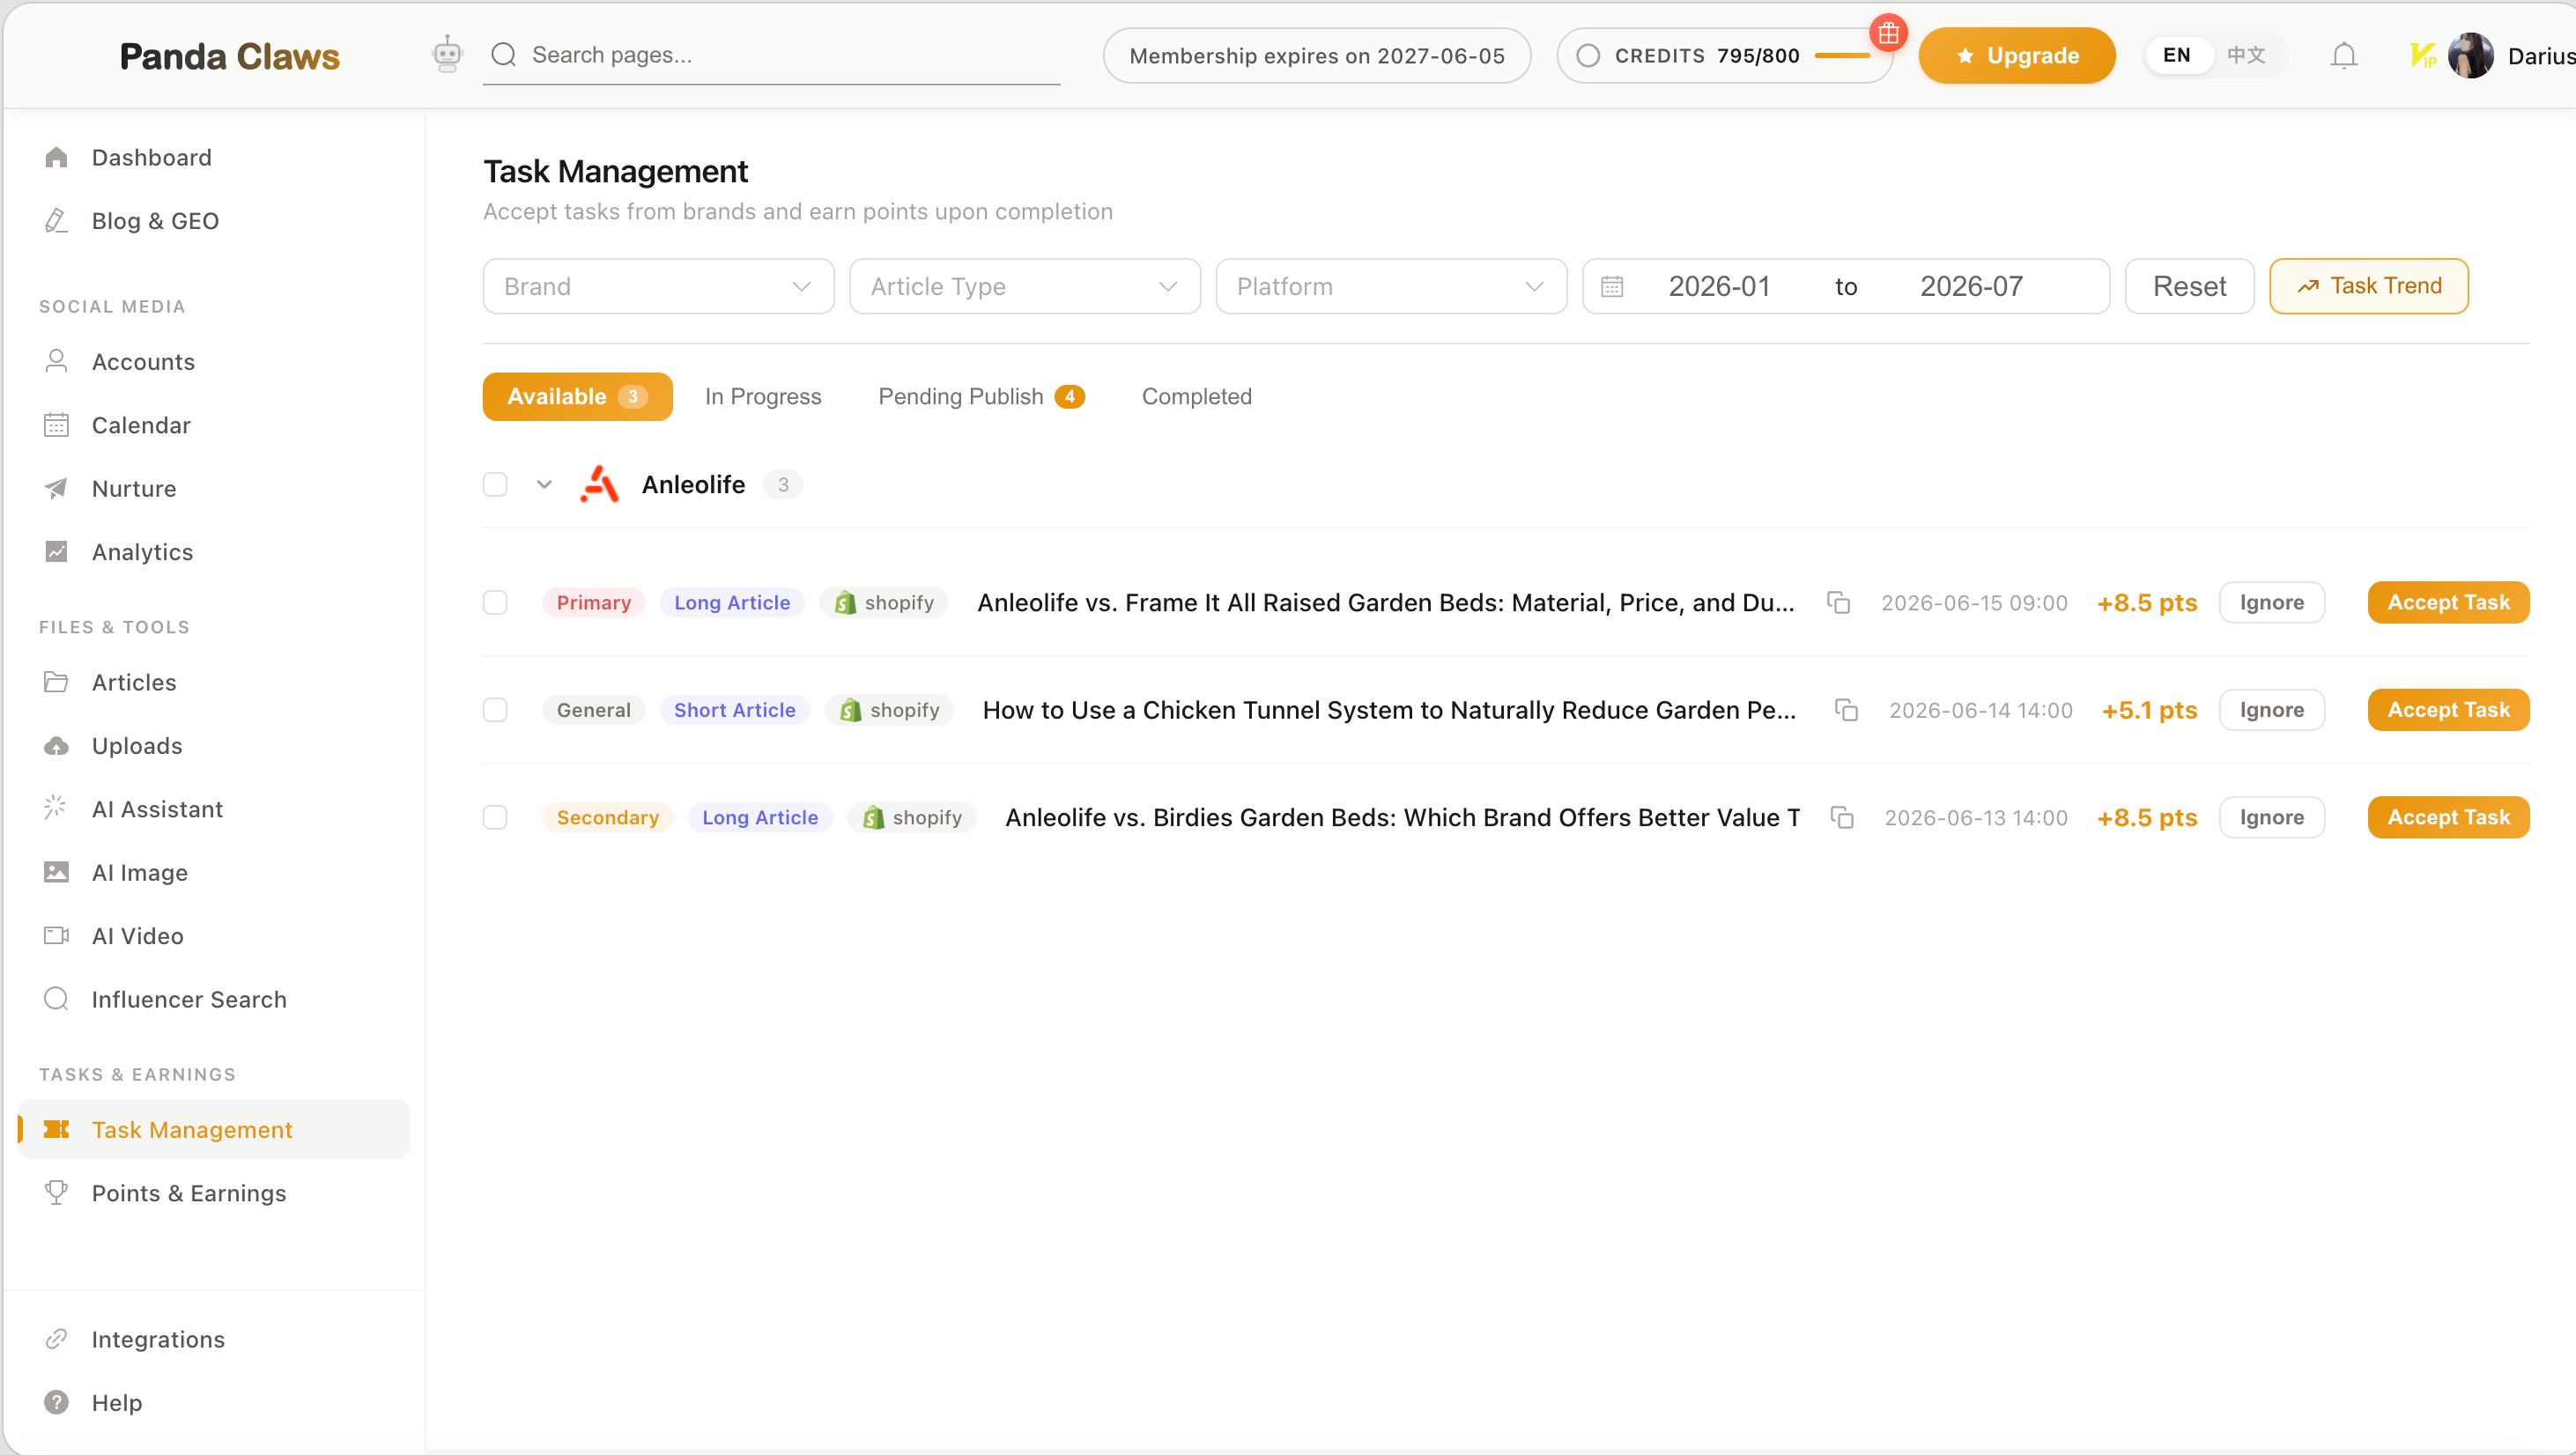This screenshot has width=2576, height=1455.
Task: Switch language to EN
Action: pos(2176,55)
